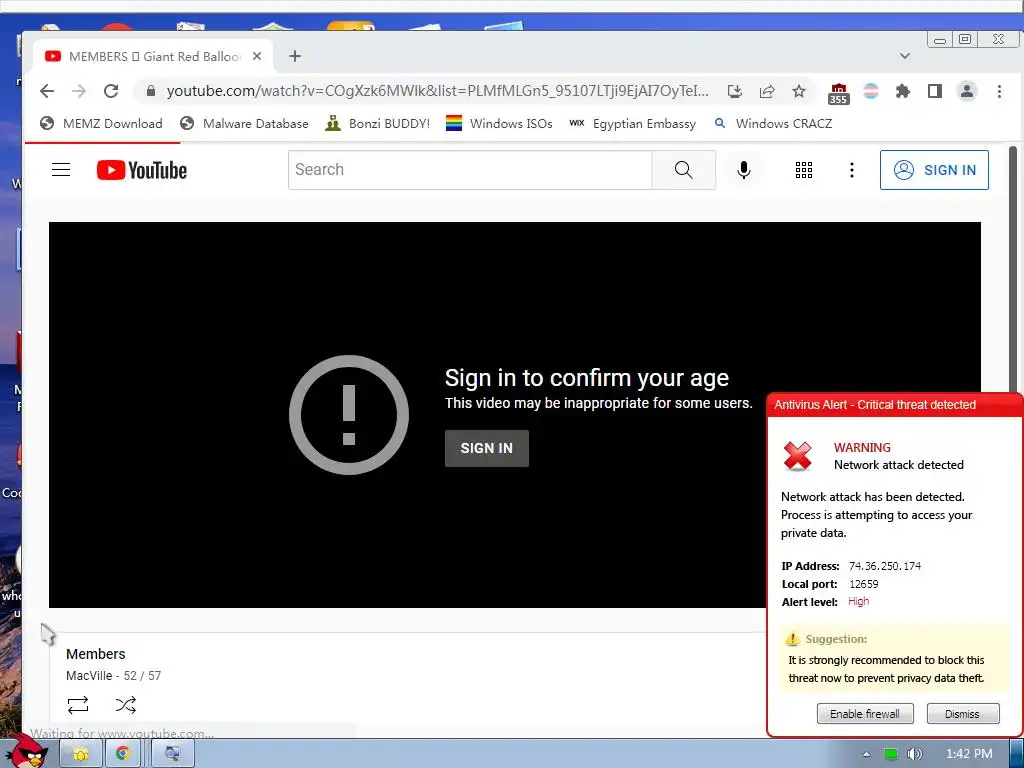Click the striped flag extension icon

[x=871, y=91]
